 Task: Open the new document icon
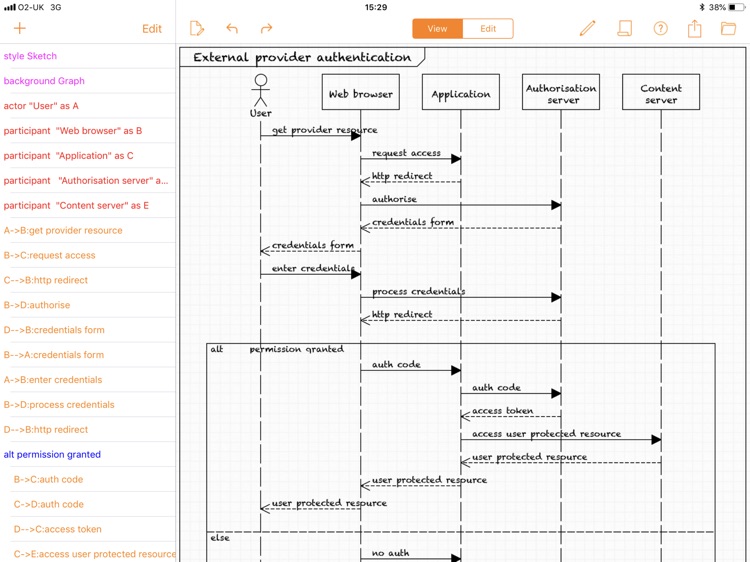(197, 28)
